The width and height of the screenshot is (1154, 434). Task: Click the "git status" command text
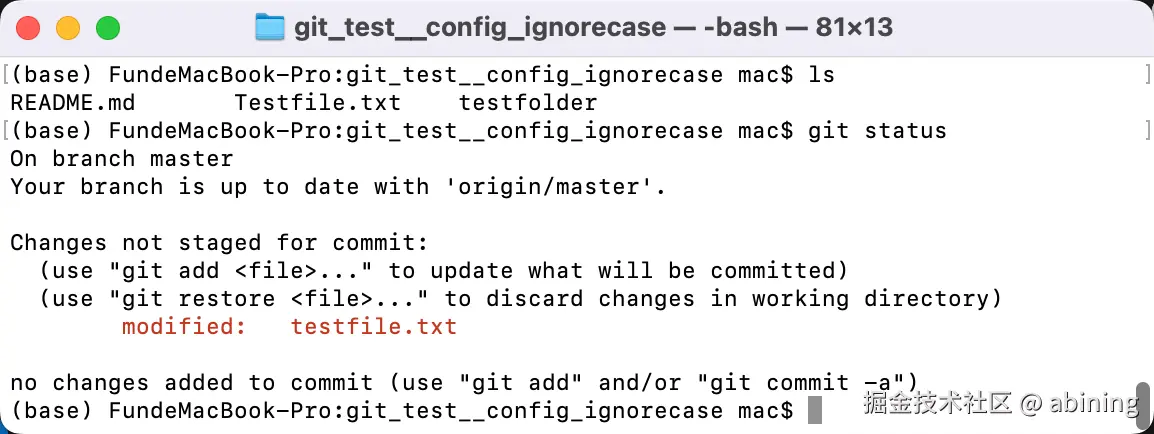(x=877, y=131)
